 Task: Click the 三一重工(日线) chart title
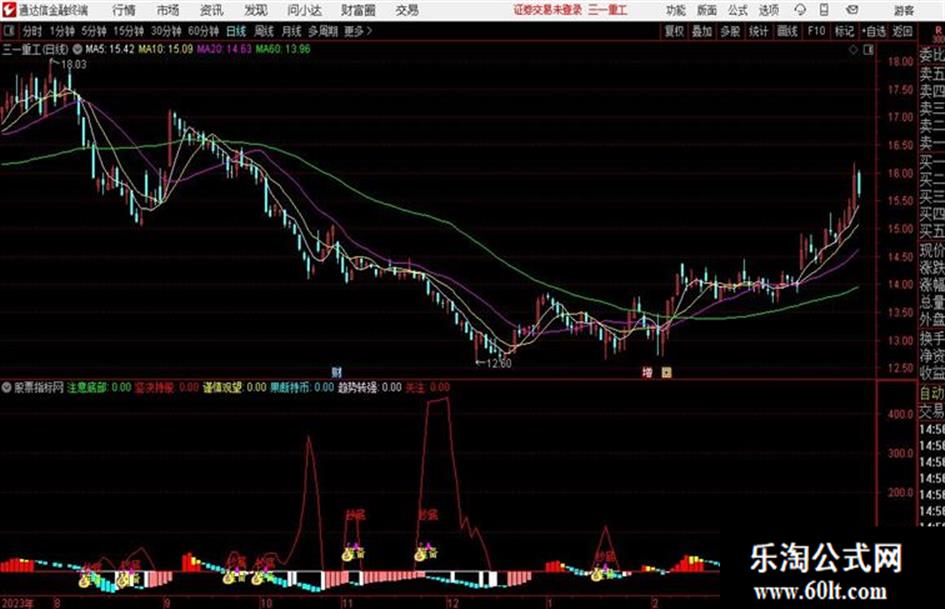36,49
